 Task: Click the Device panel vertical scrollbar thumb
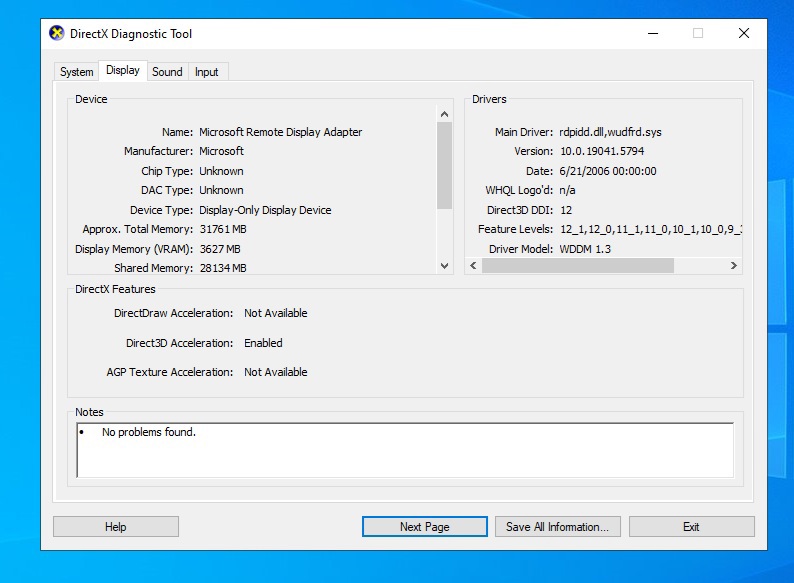click(445, 166)
